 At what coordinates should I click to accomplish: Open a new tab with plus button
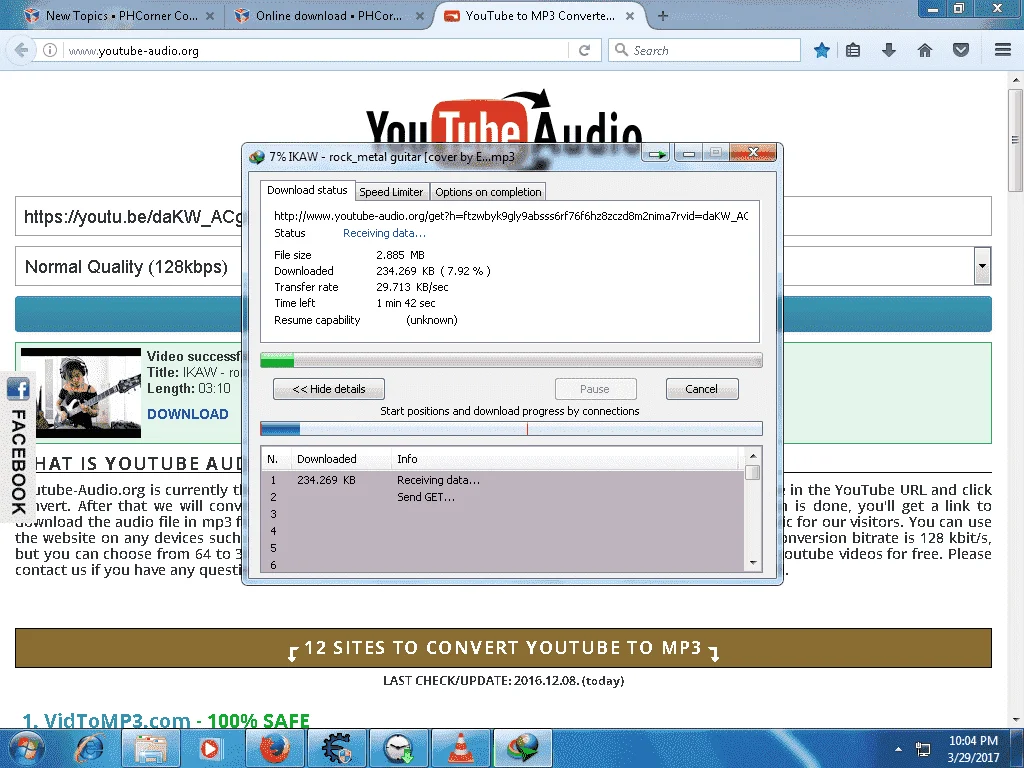[663, 16]
